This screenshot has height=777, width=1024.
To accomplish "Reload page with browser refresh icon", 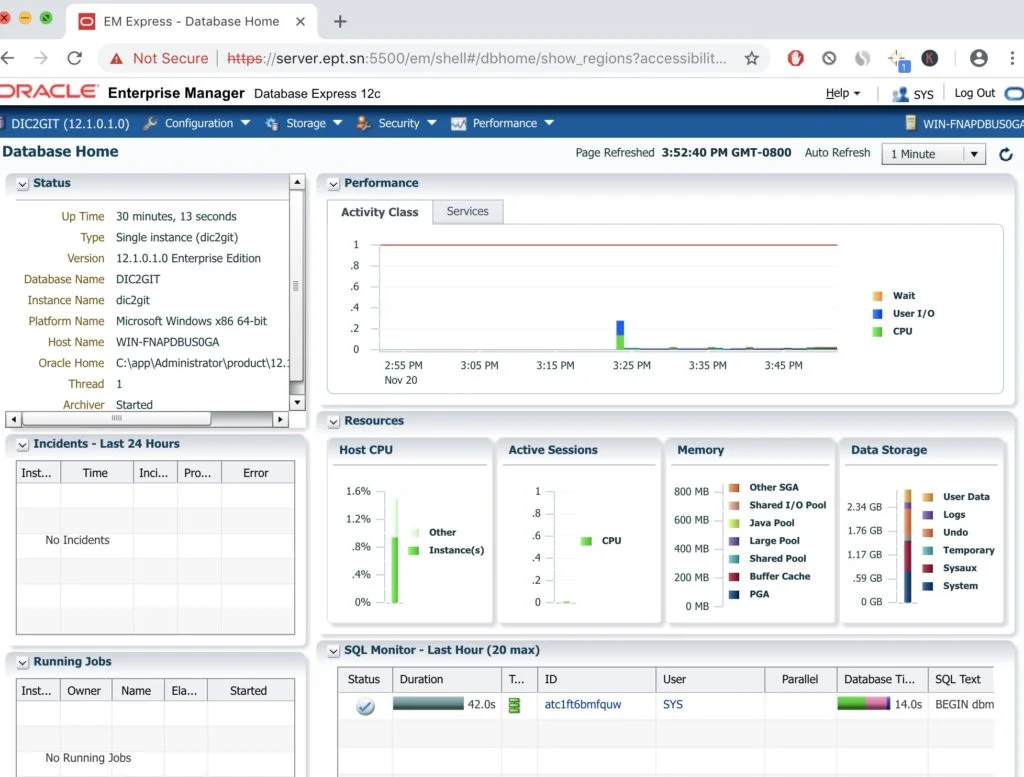I will pos(74,58).
